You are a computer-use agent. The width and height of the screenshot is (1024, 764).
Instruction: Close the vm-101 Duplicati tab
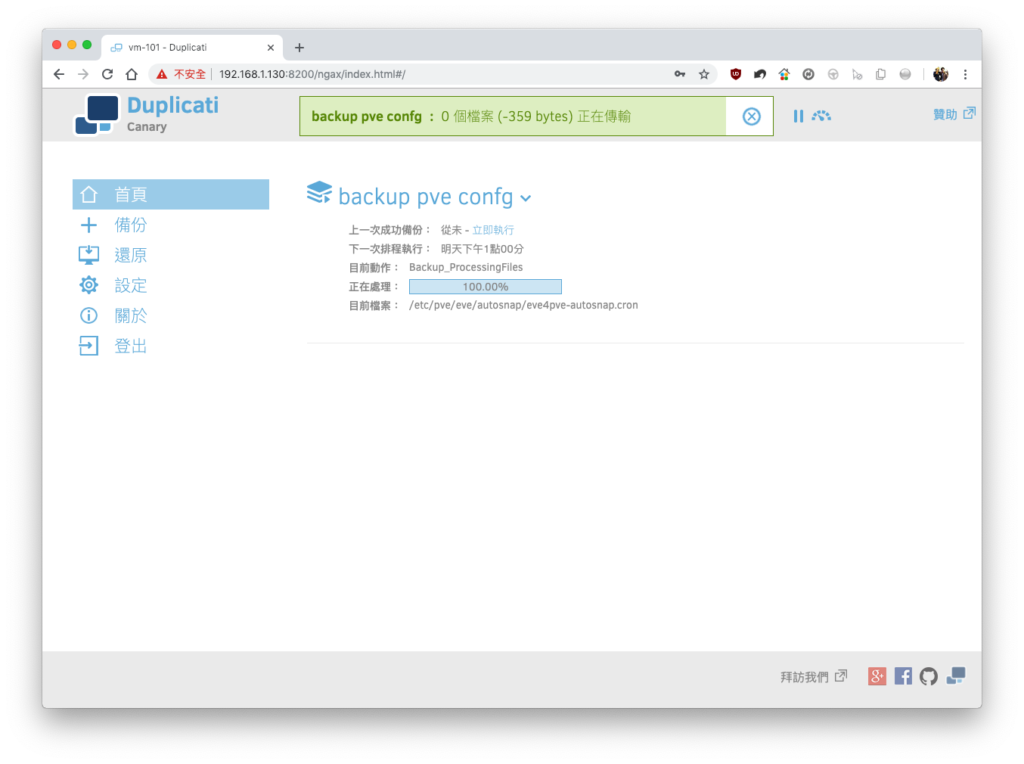point(270,48)
